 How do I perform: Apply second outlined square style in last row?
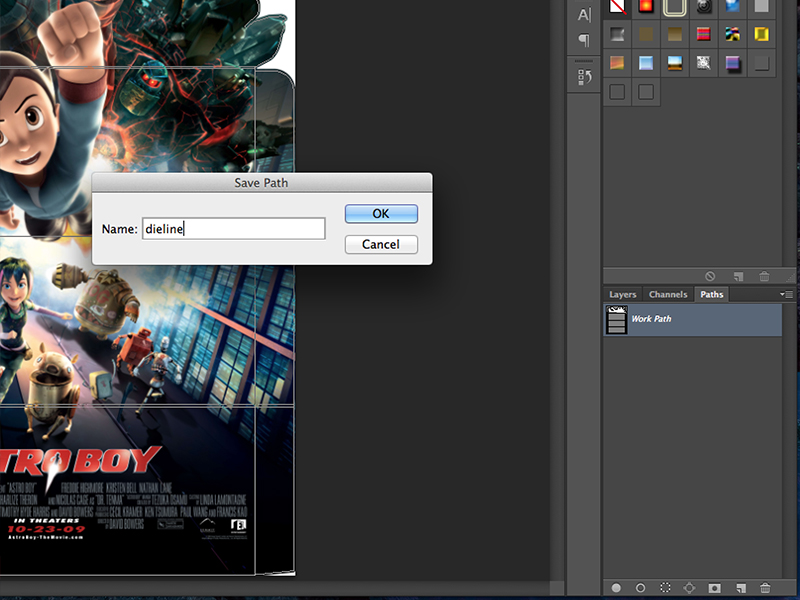pyautogui.click(x=646, y=92)
